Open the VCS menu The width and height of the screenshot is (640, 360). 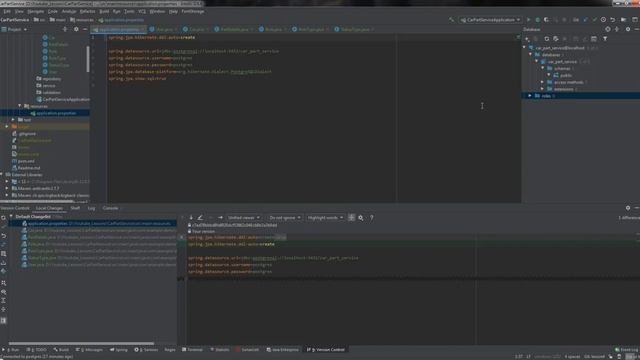[x=142, y=11]
